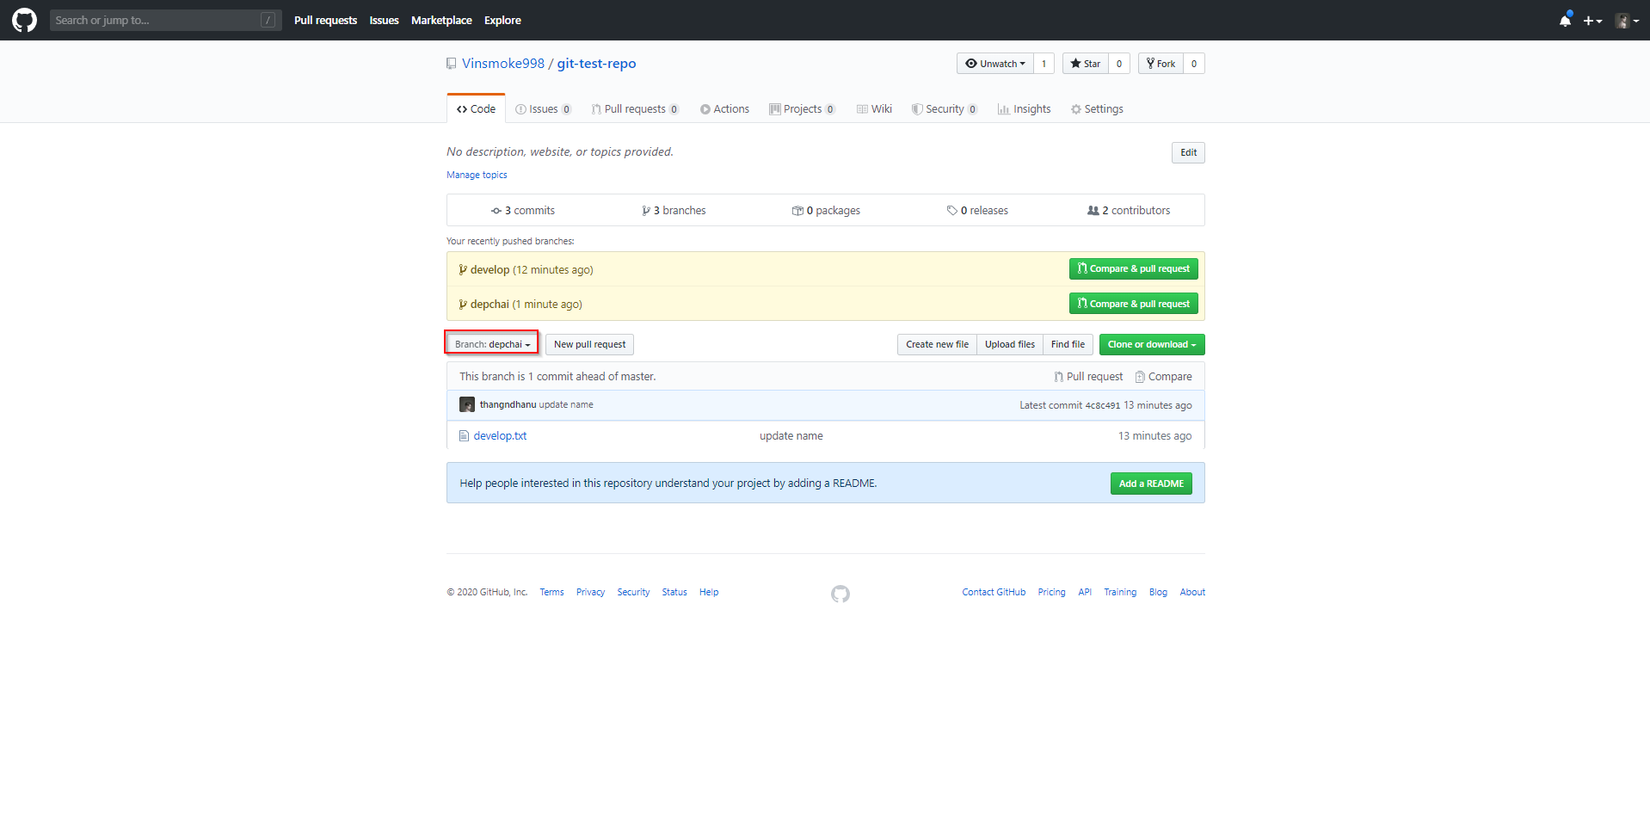Click the footer GitHub logo

[840, 594]
